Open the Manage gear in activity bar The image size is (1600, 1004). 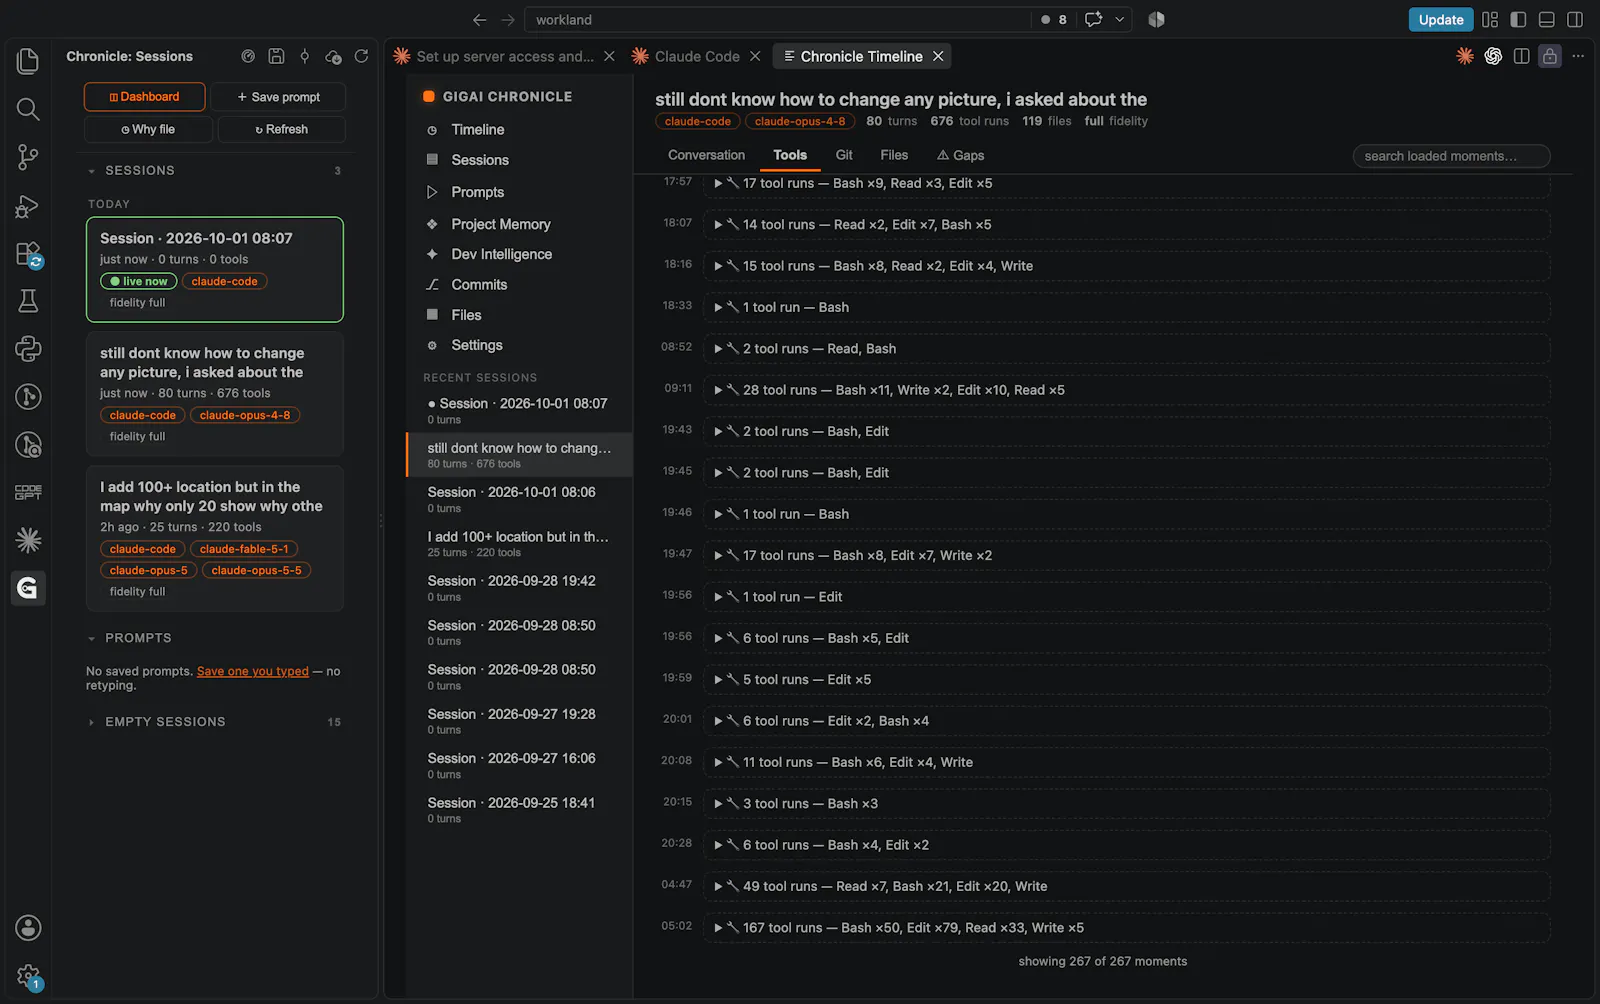[x=28, y=976]
